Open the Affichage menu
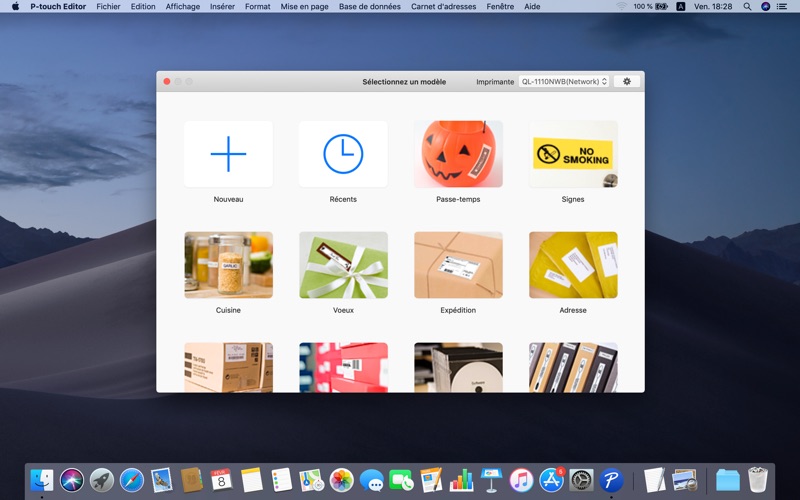Image resolution: width=800 pixels, height=500 pixels. pyautogui.click(x=183, y=7)
